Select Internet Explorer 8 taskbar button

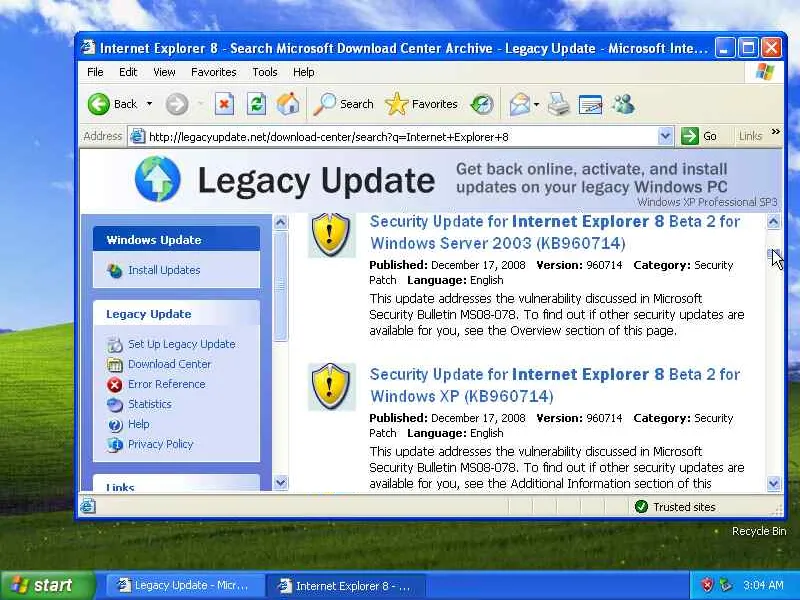(345, 586)
